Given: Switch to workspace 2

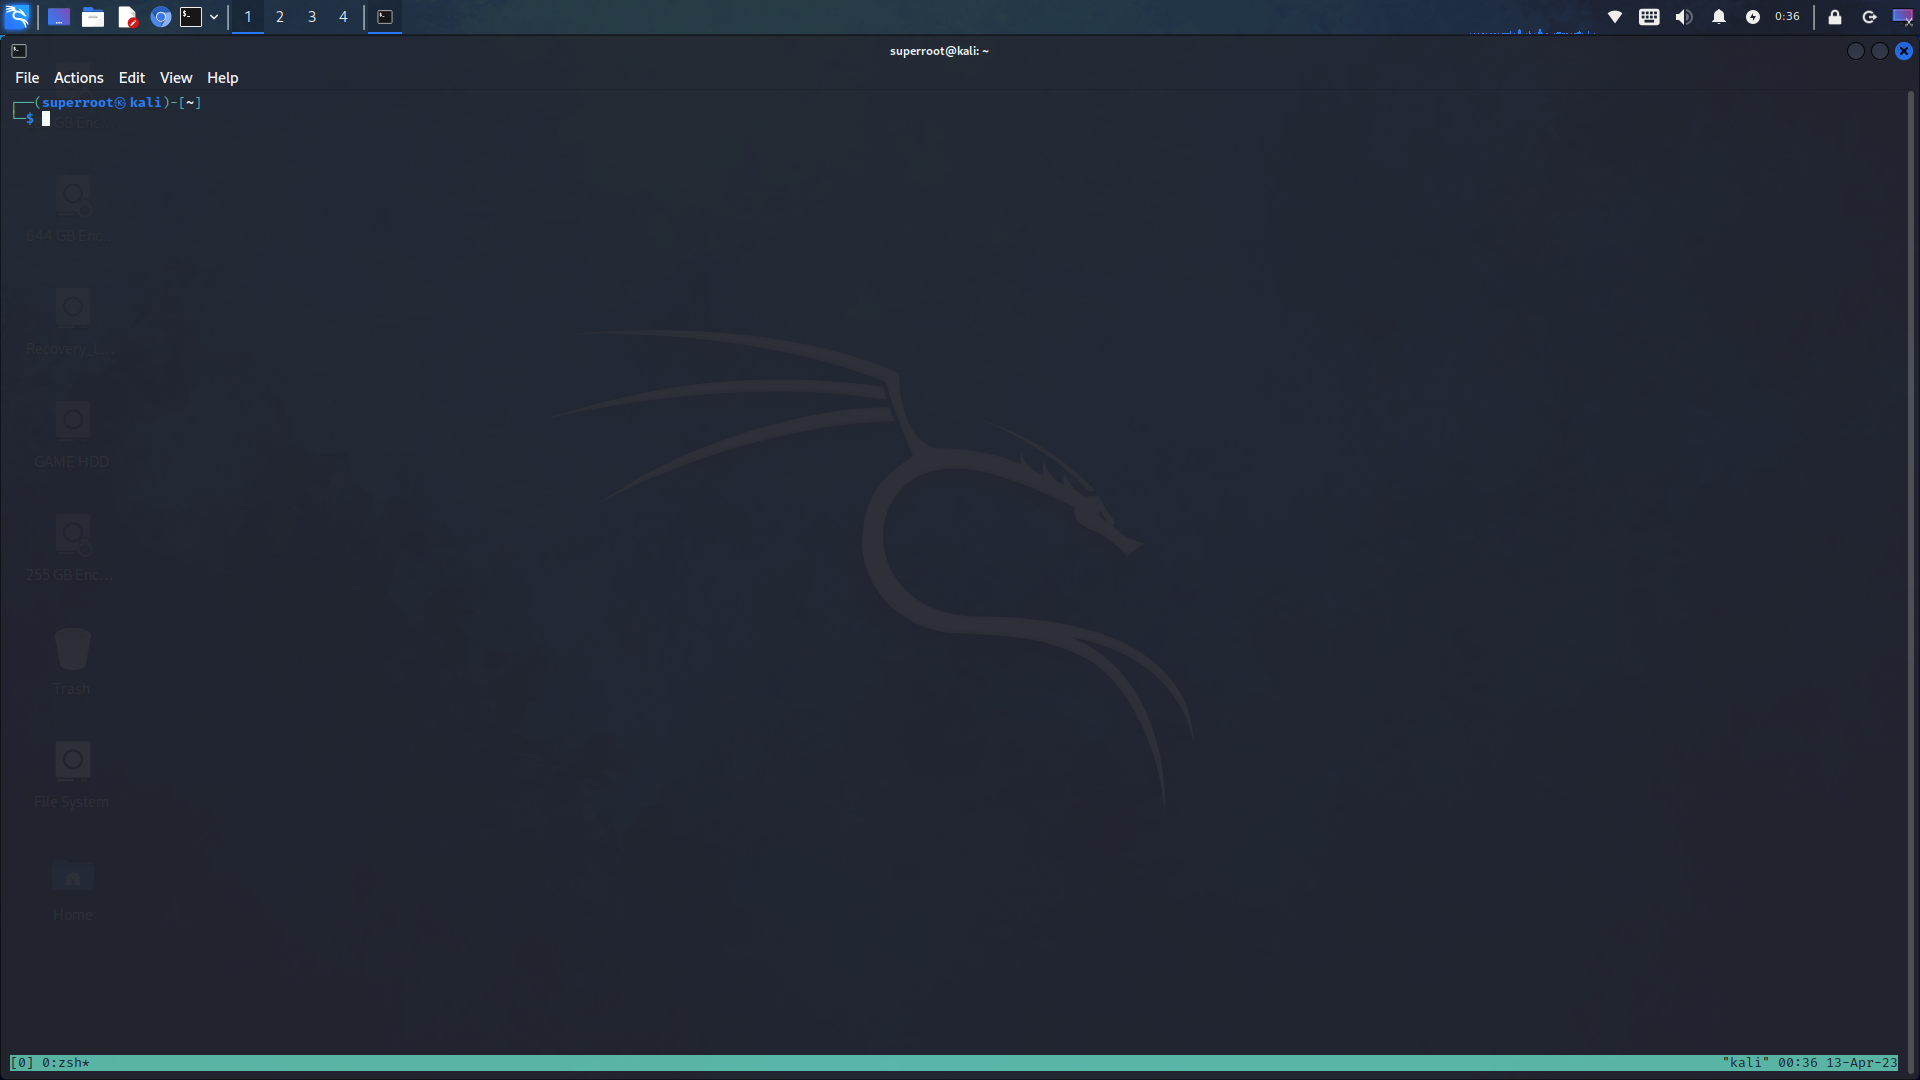Looking at the screenshot, I should (280, 17).
